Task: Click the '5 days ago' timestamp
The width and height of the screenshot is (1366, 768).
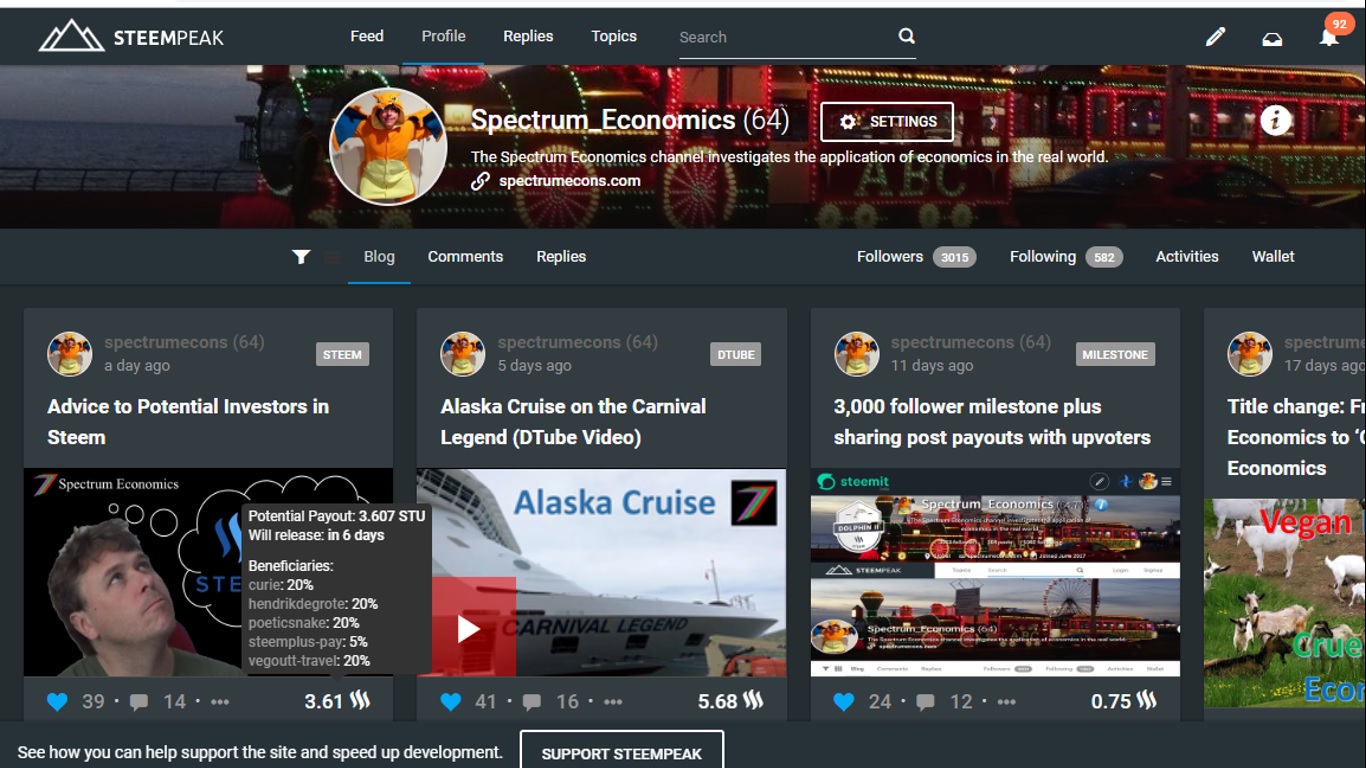Action: click(535, 366)
